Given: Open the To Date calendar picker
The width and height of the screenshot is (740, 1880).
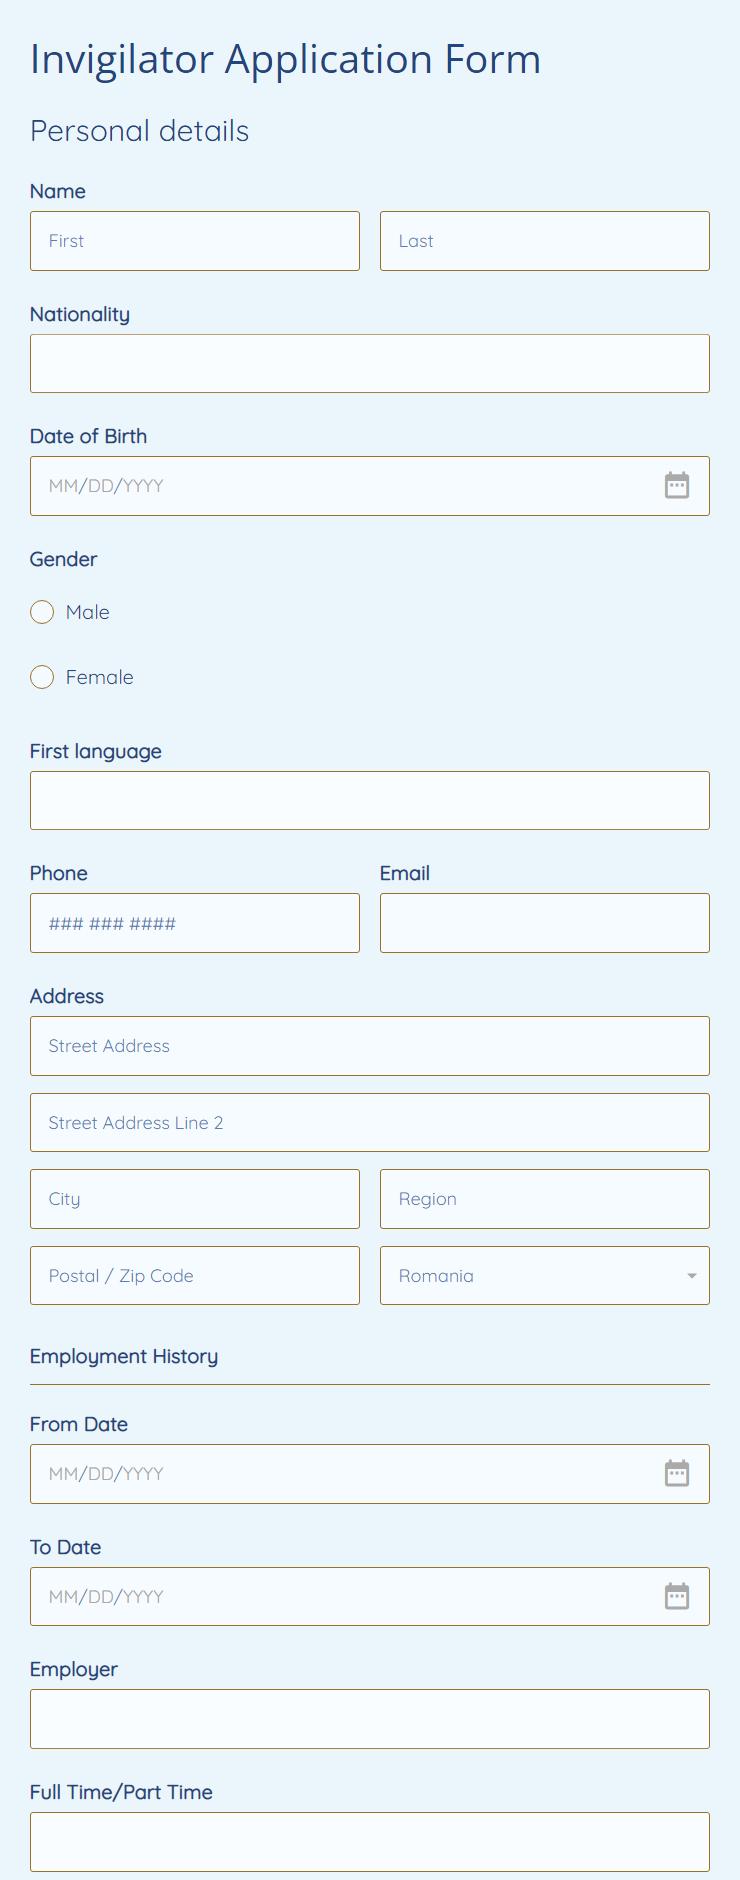Looking at the screenshot, I should tap(678, 1596).
